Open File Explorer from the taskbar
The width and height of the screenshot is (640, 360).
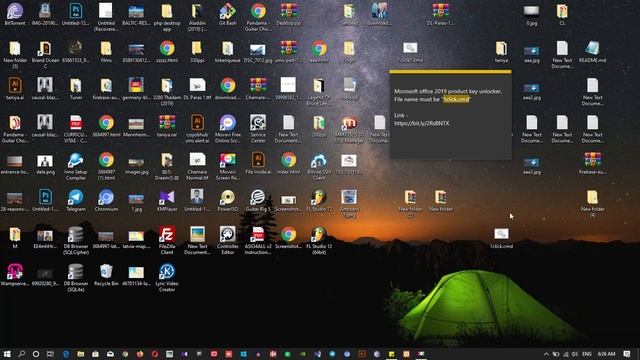pos(80,353)
